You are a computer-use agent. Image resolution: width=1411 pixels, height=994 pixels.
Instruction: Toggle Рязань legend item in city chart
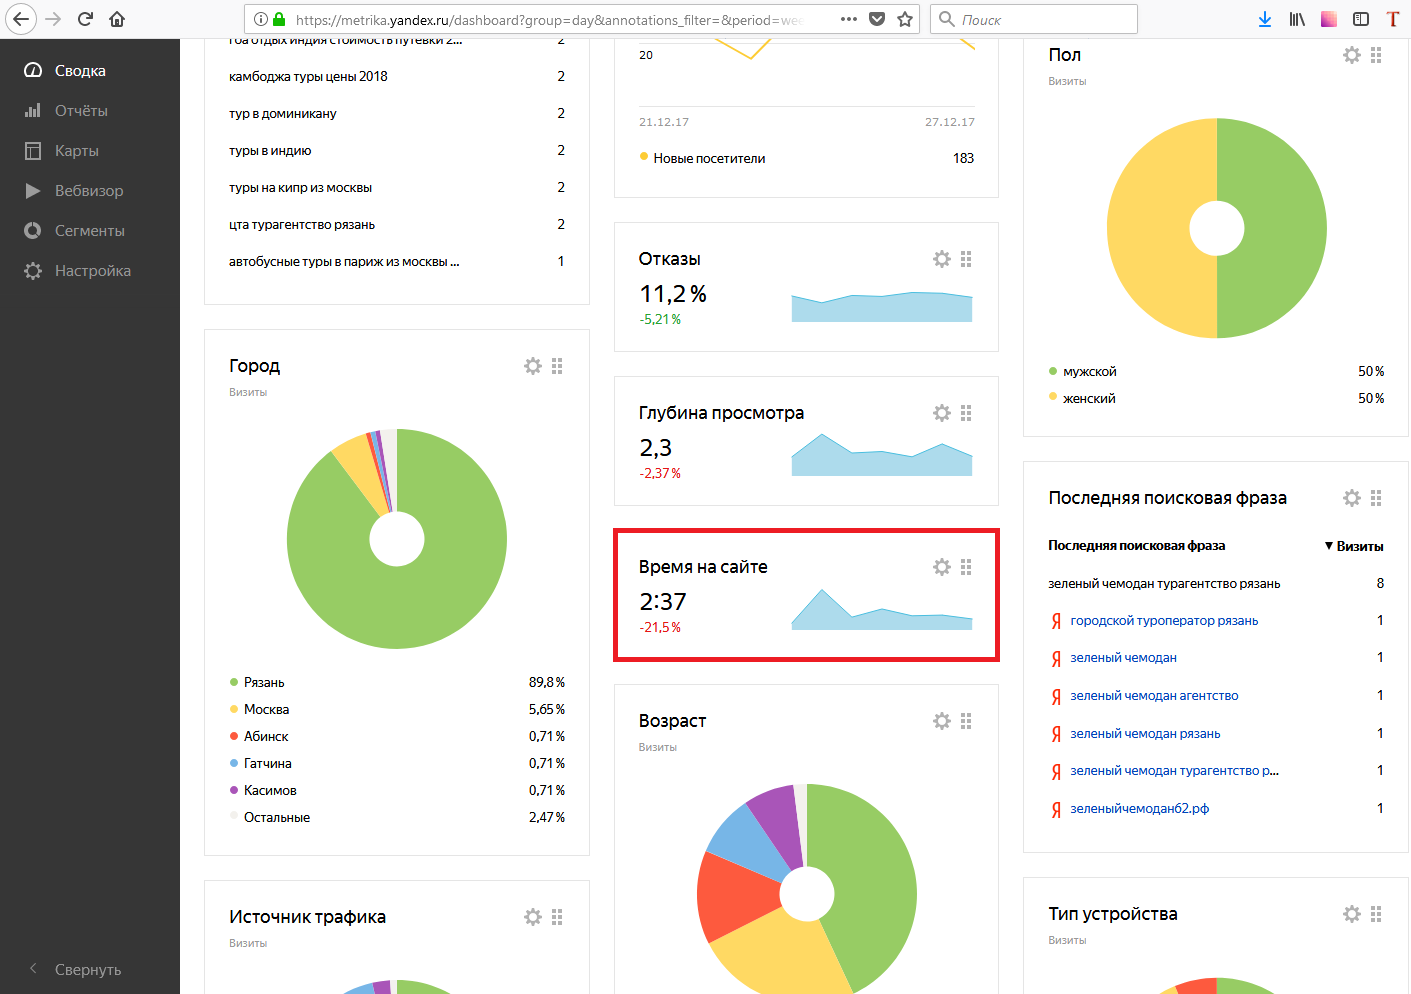(x=264, y=682)
